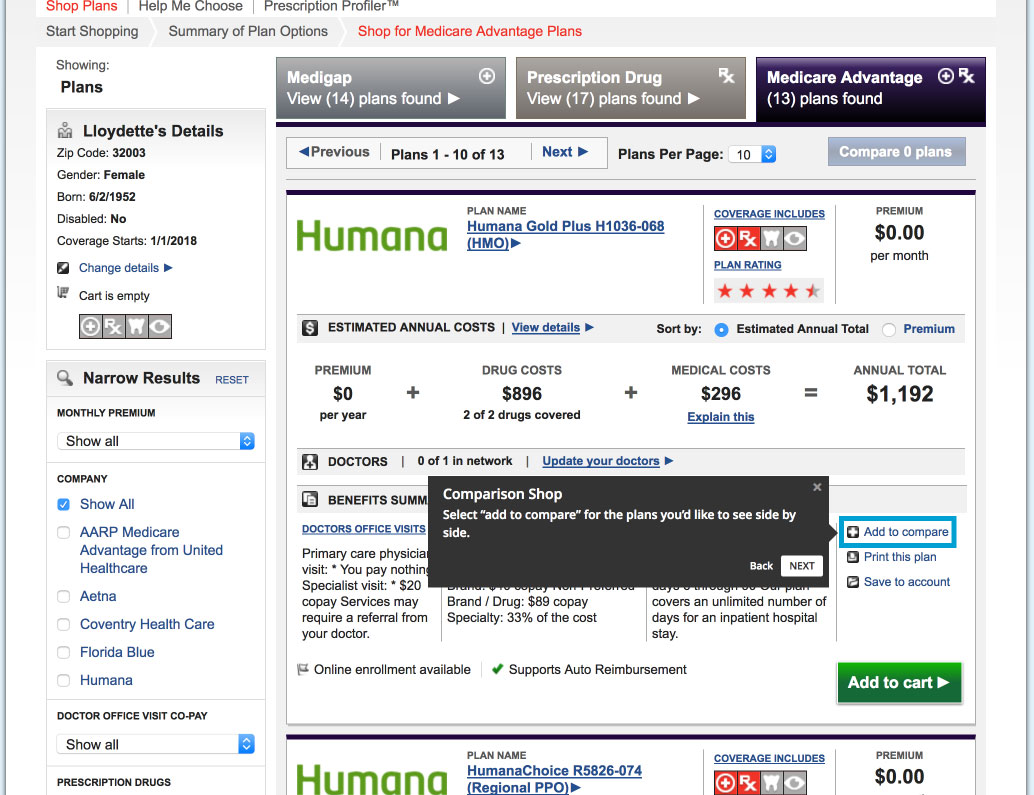Go to Summary of Plan Options step
Image resolution: width=1034 pixels, height=795 pixels.
coord(248,31)
